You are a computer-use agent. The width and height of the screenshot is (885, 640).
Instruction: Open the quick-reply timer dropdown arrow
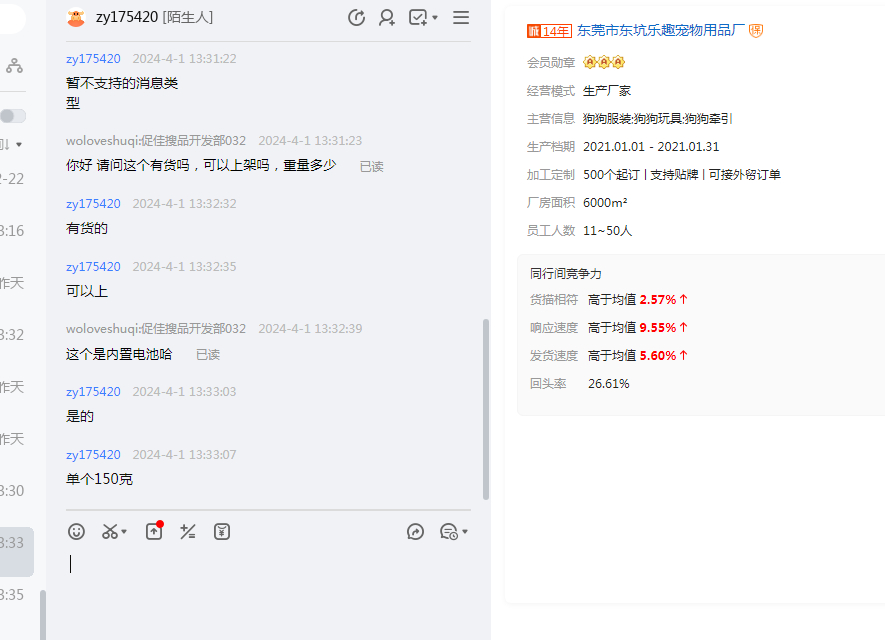click(465, 533)
